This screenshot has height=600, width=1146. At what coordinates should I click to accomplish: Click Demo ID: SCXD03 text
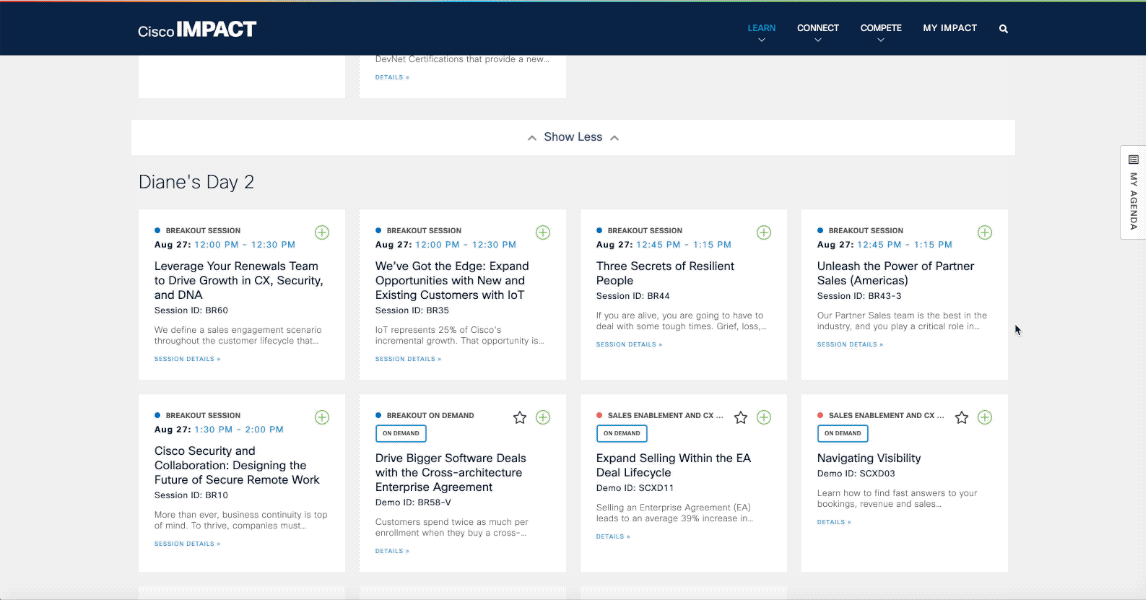click(855, 473)
